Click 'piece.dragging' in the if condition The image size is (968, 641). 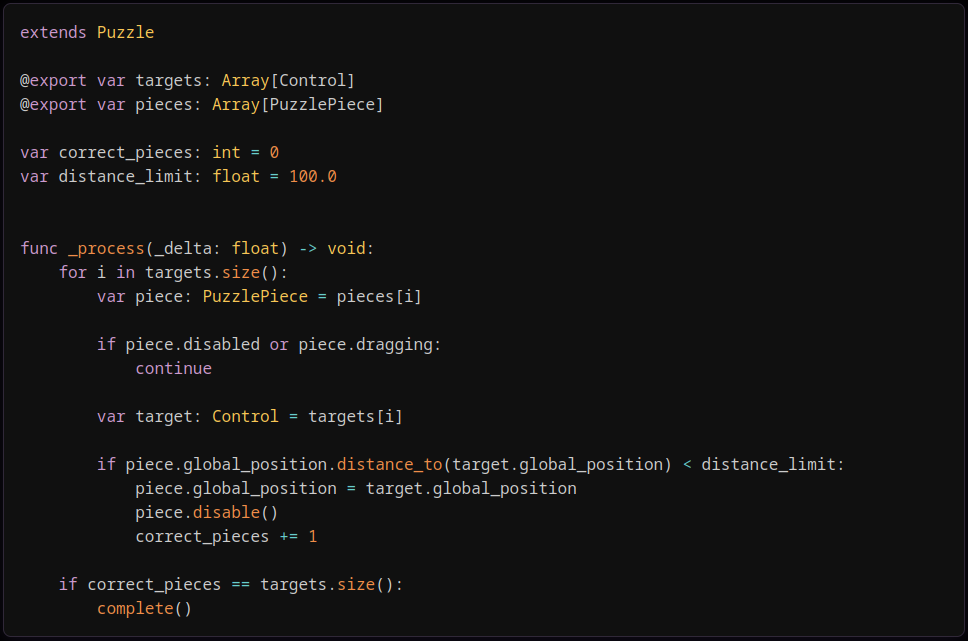point(365,345)
